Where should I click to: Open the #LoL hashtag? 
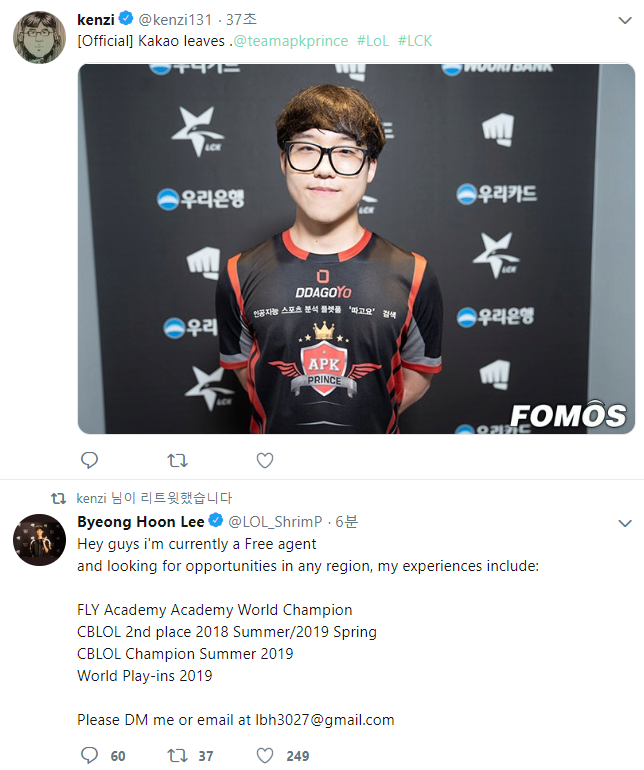(x=373, y=41)
